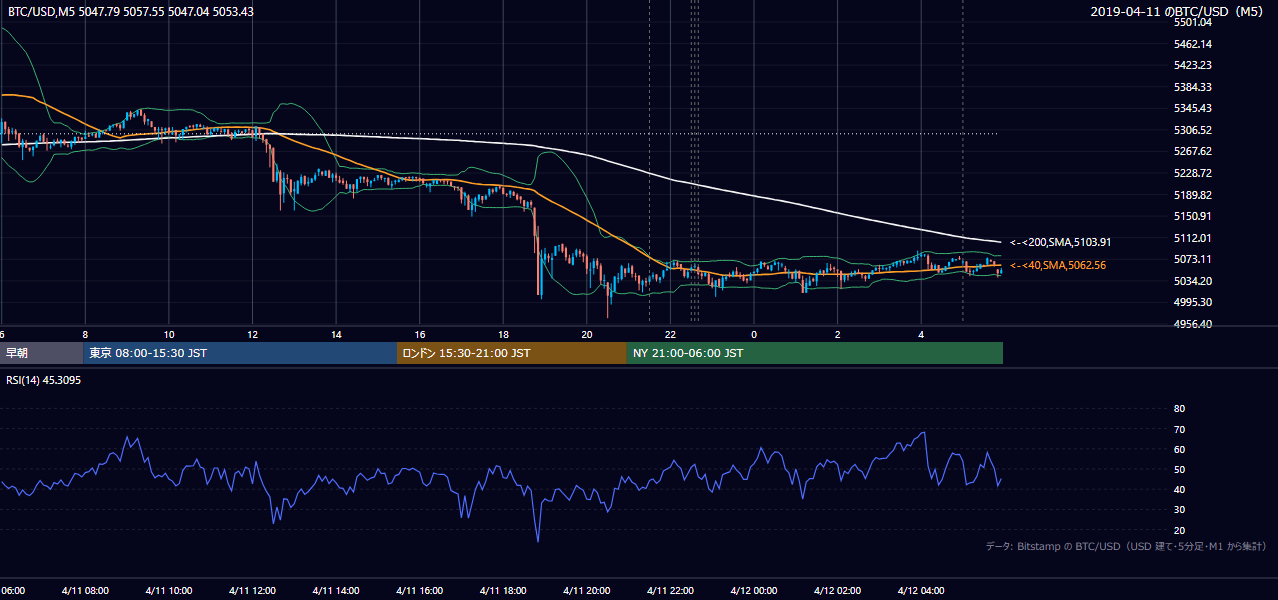Click the Bitstamp data source note
Screen dimensions: 1278x600
click(1126, 546)
